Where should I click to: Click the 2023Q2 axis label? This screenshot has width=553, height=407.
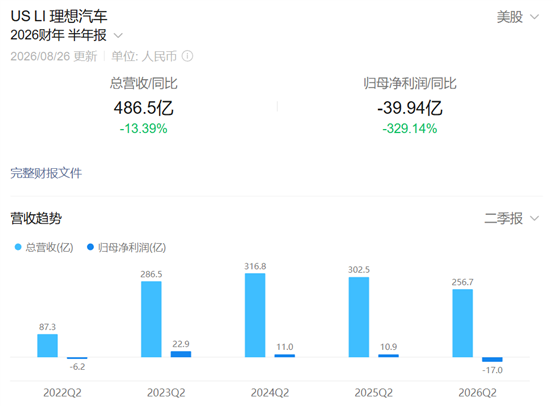166,393
